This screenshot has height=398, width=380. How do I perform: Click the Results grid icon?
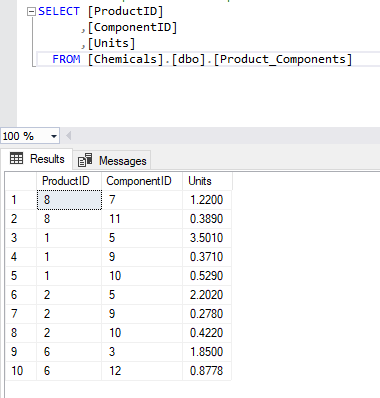coord(16,158)
